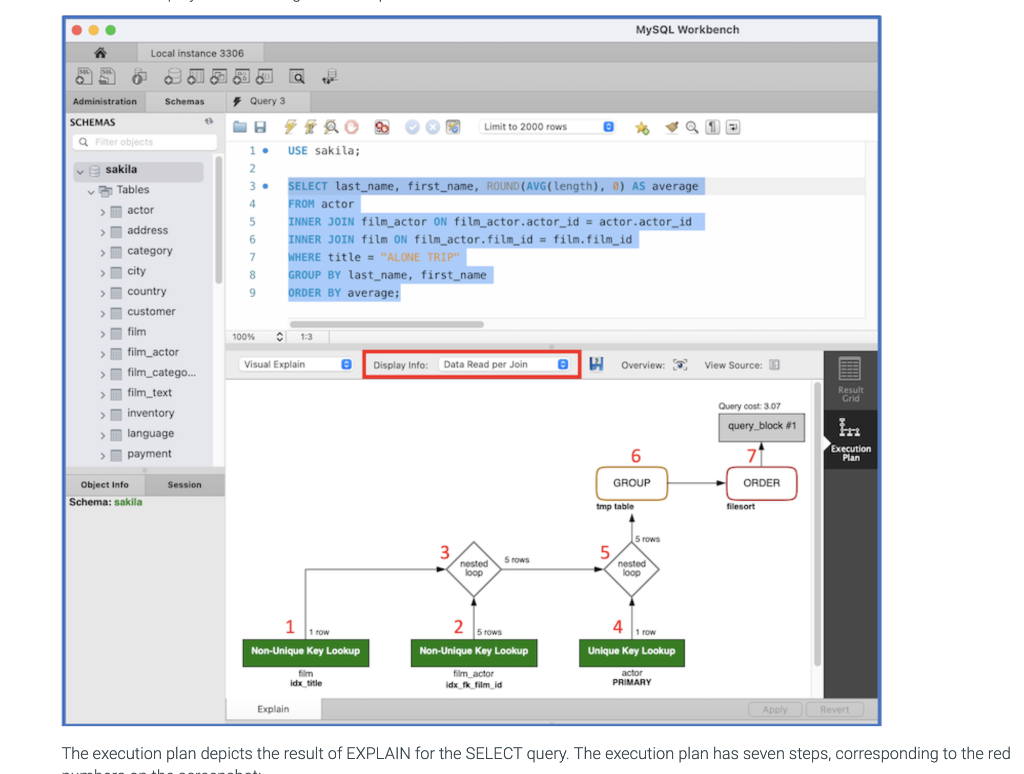Expand the film_actor table node
1024x774 pixels.
(103, 354)
